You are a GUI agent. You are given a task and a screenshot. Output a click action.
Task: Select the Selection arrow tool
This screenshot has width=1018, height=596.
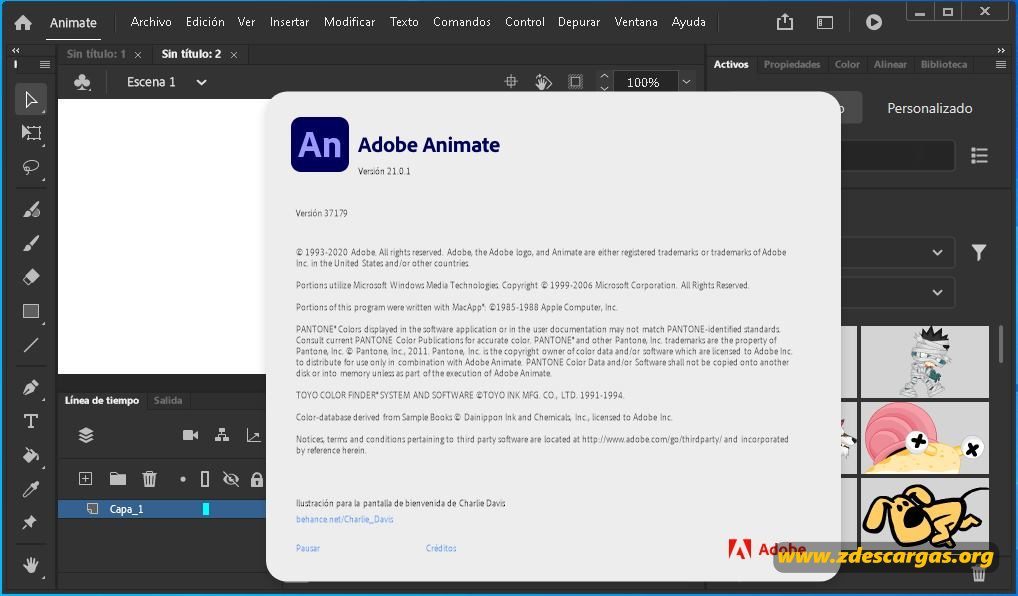[31, 99]
